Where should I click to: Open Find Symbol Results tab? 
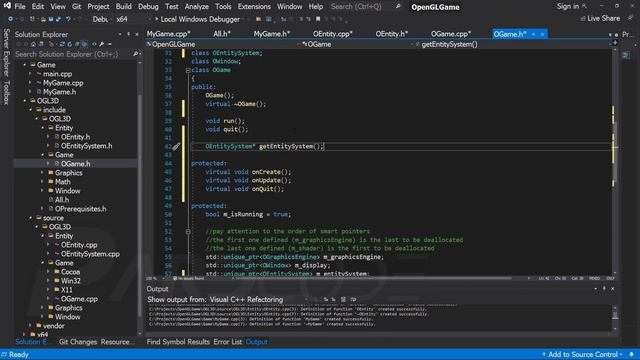click(178, 342)
